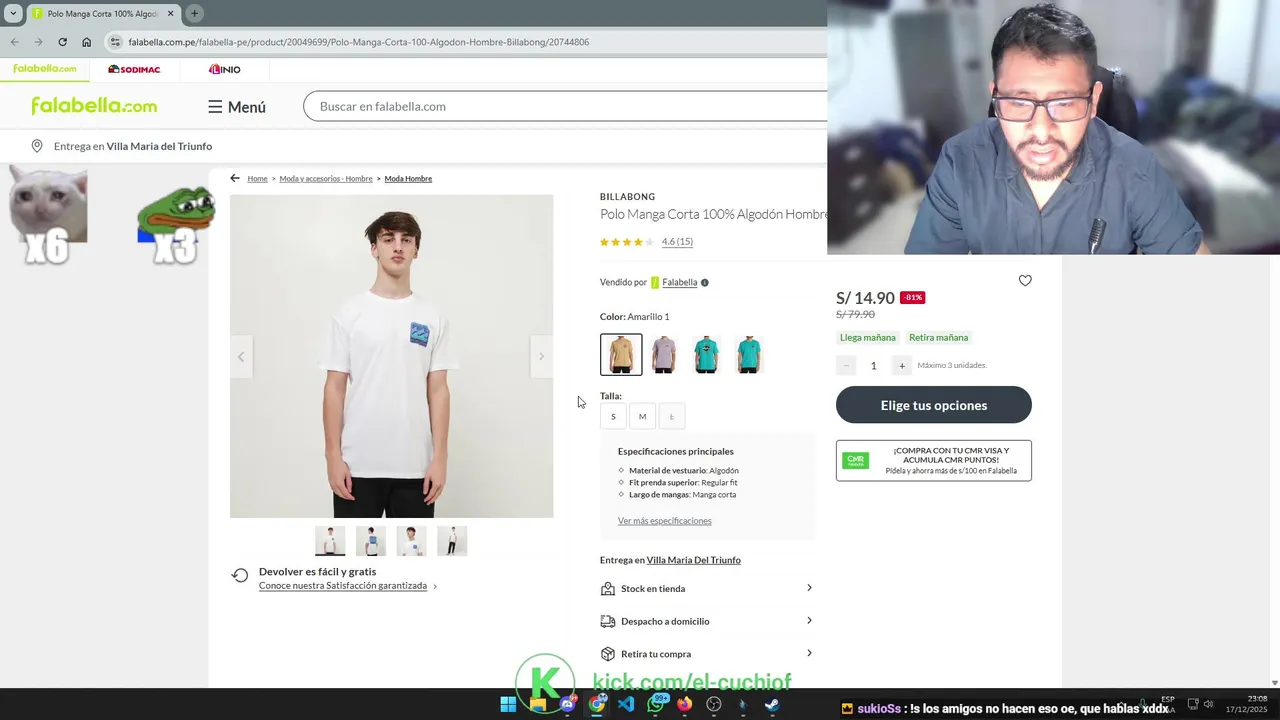Click the browser back arrow
Image resolution: width=1280 pixels, height=720 pixels.
pos(14,42)
